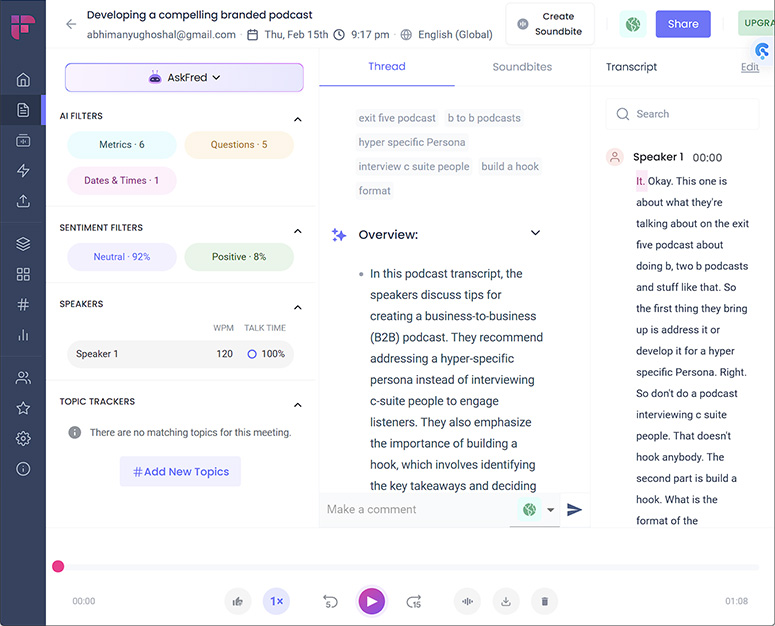Open the AskFred dropdown
Screen dimensions: 775x626
[x=184, y=78]
